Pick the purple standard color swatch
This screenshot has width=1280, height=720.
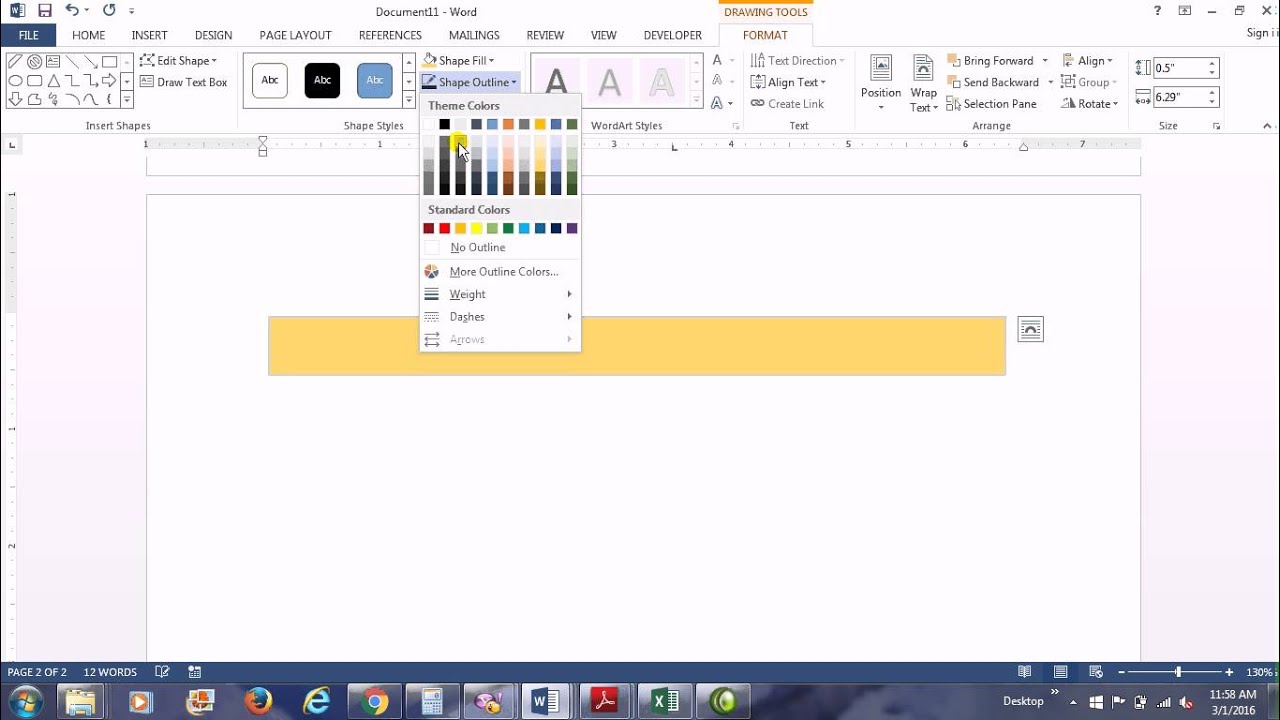(572, 229)
